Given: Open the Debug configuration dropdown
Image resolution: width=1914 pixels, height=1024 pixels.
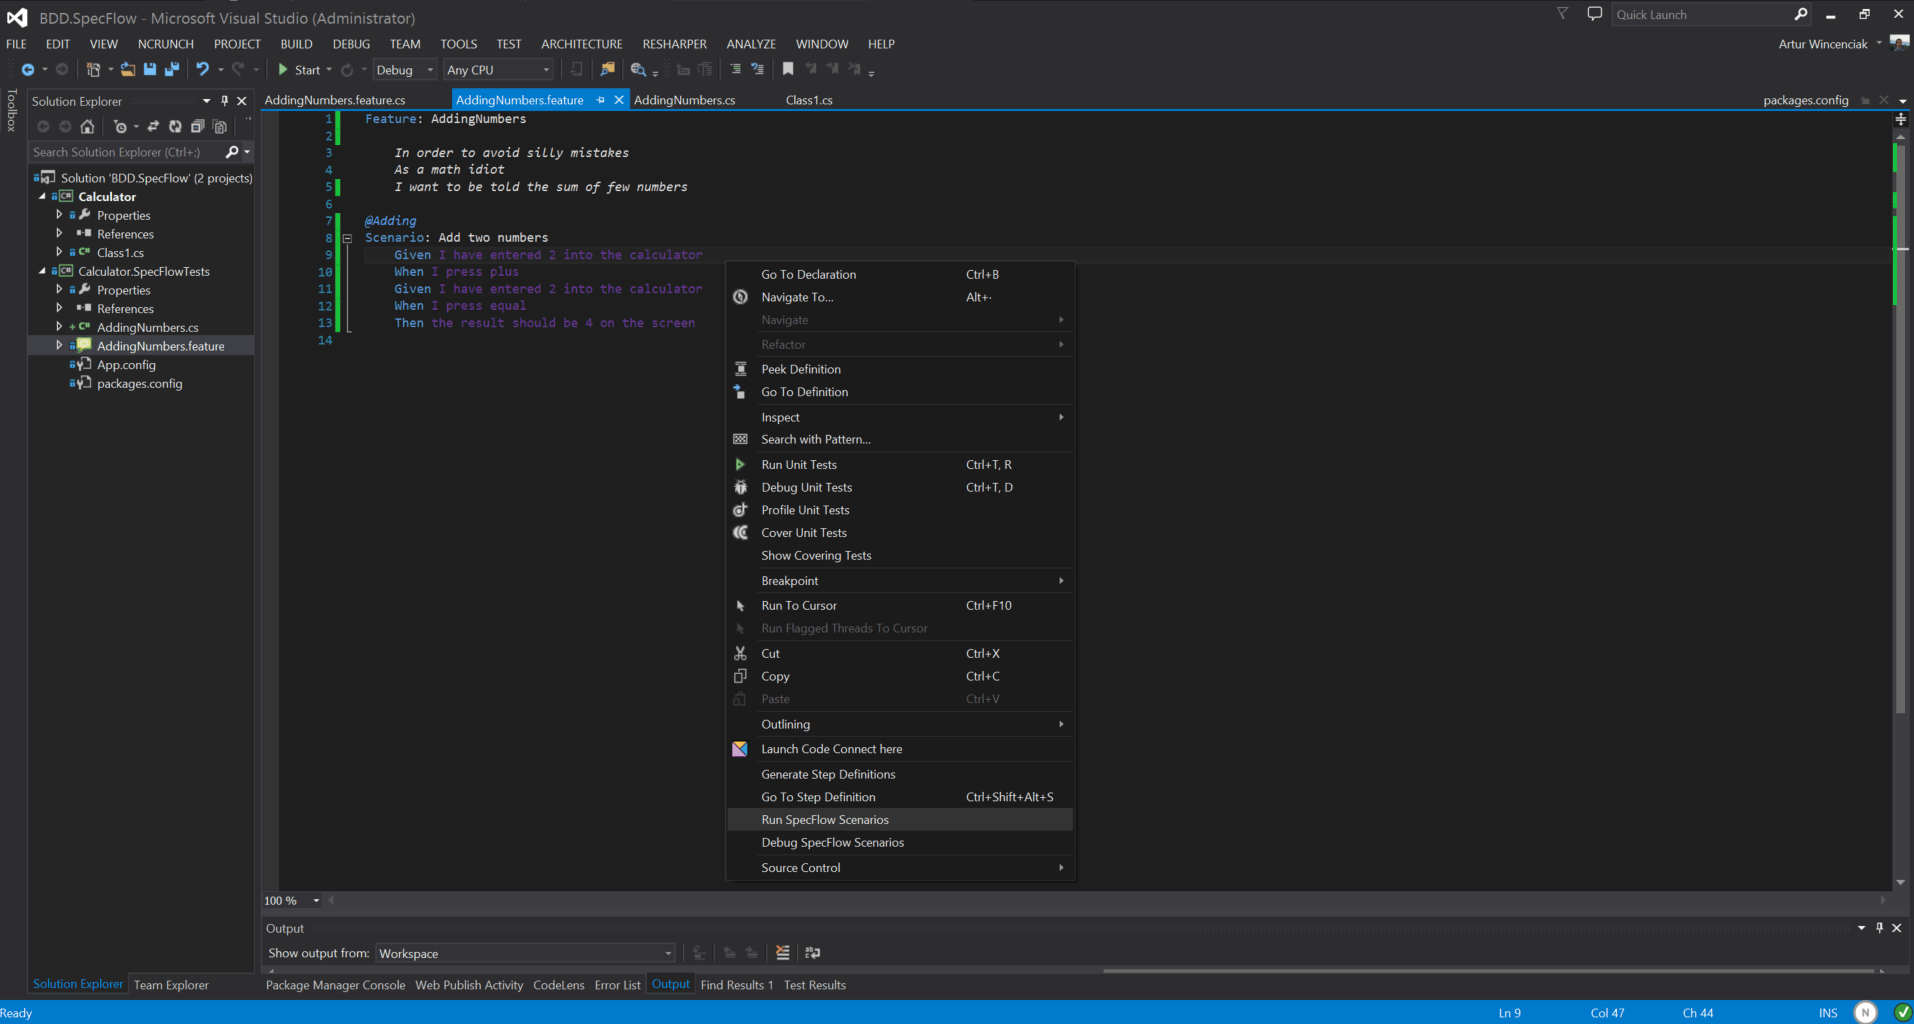Looking at the screenshot, I should pyautogui.click(x=405, y=70).
